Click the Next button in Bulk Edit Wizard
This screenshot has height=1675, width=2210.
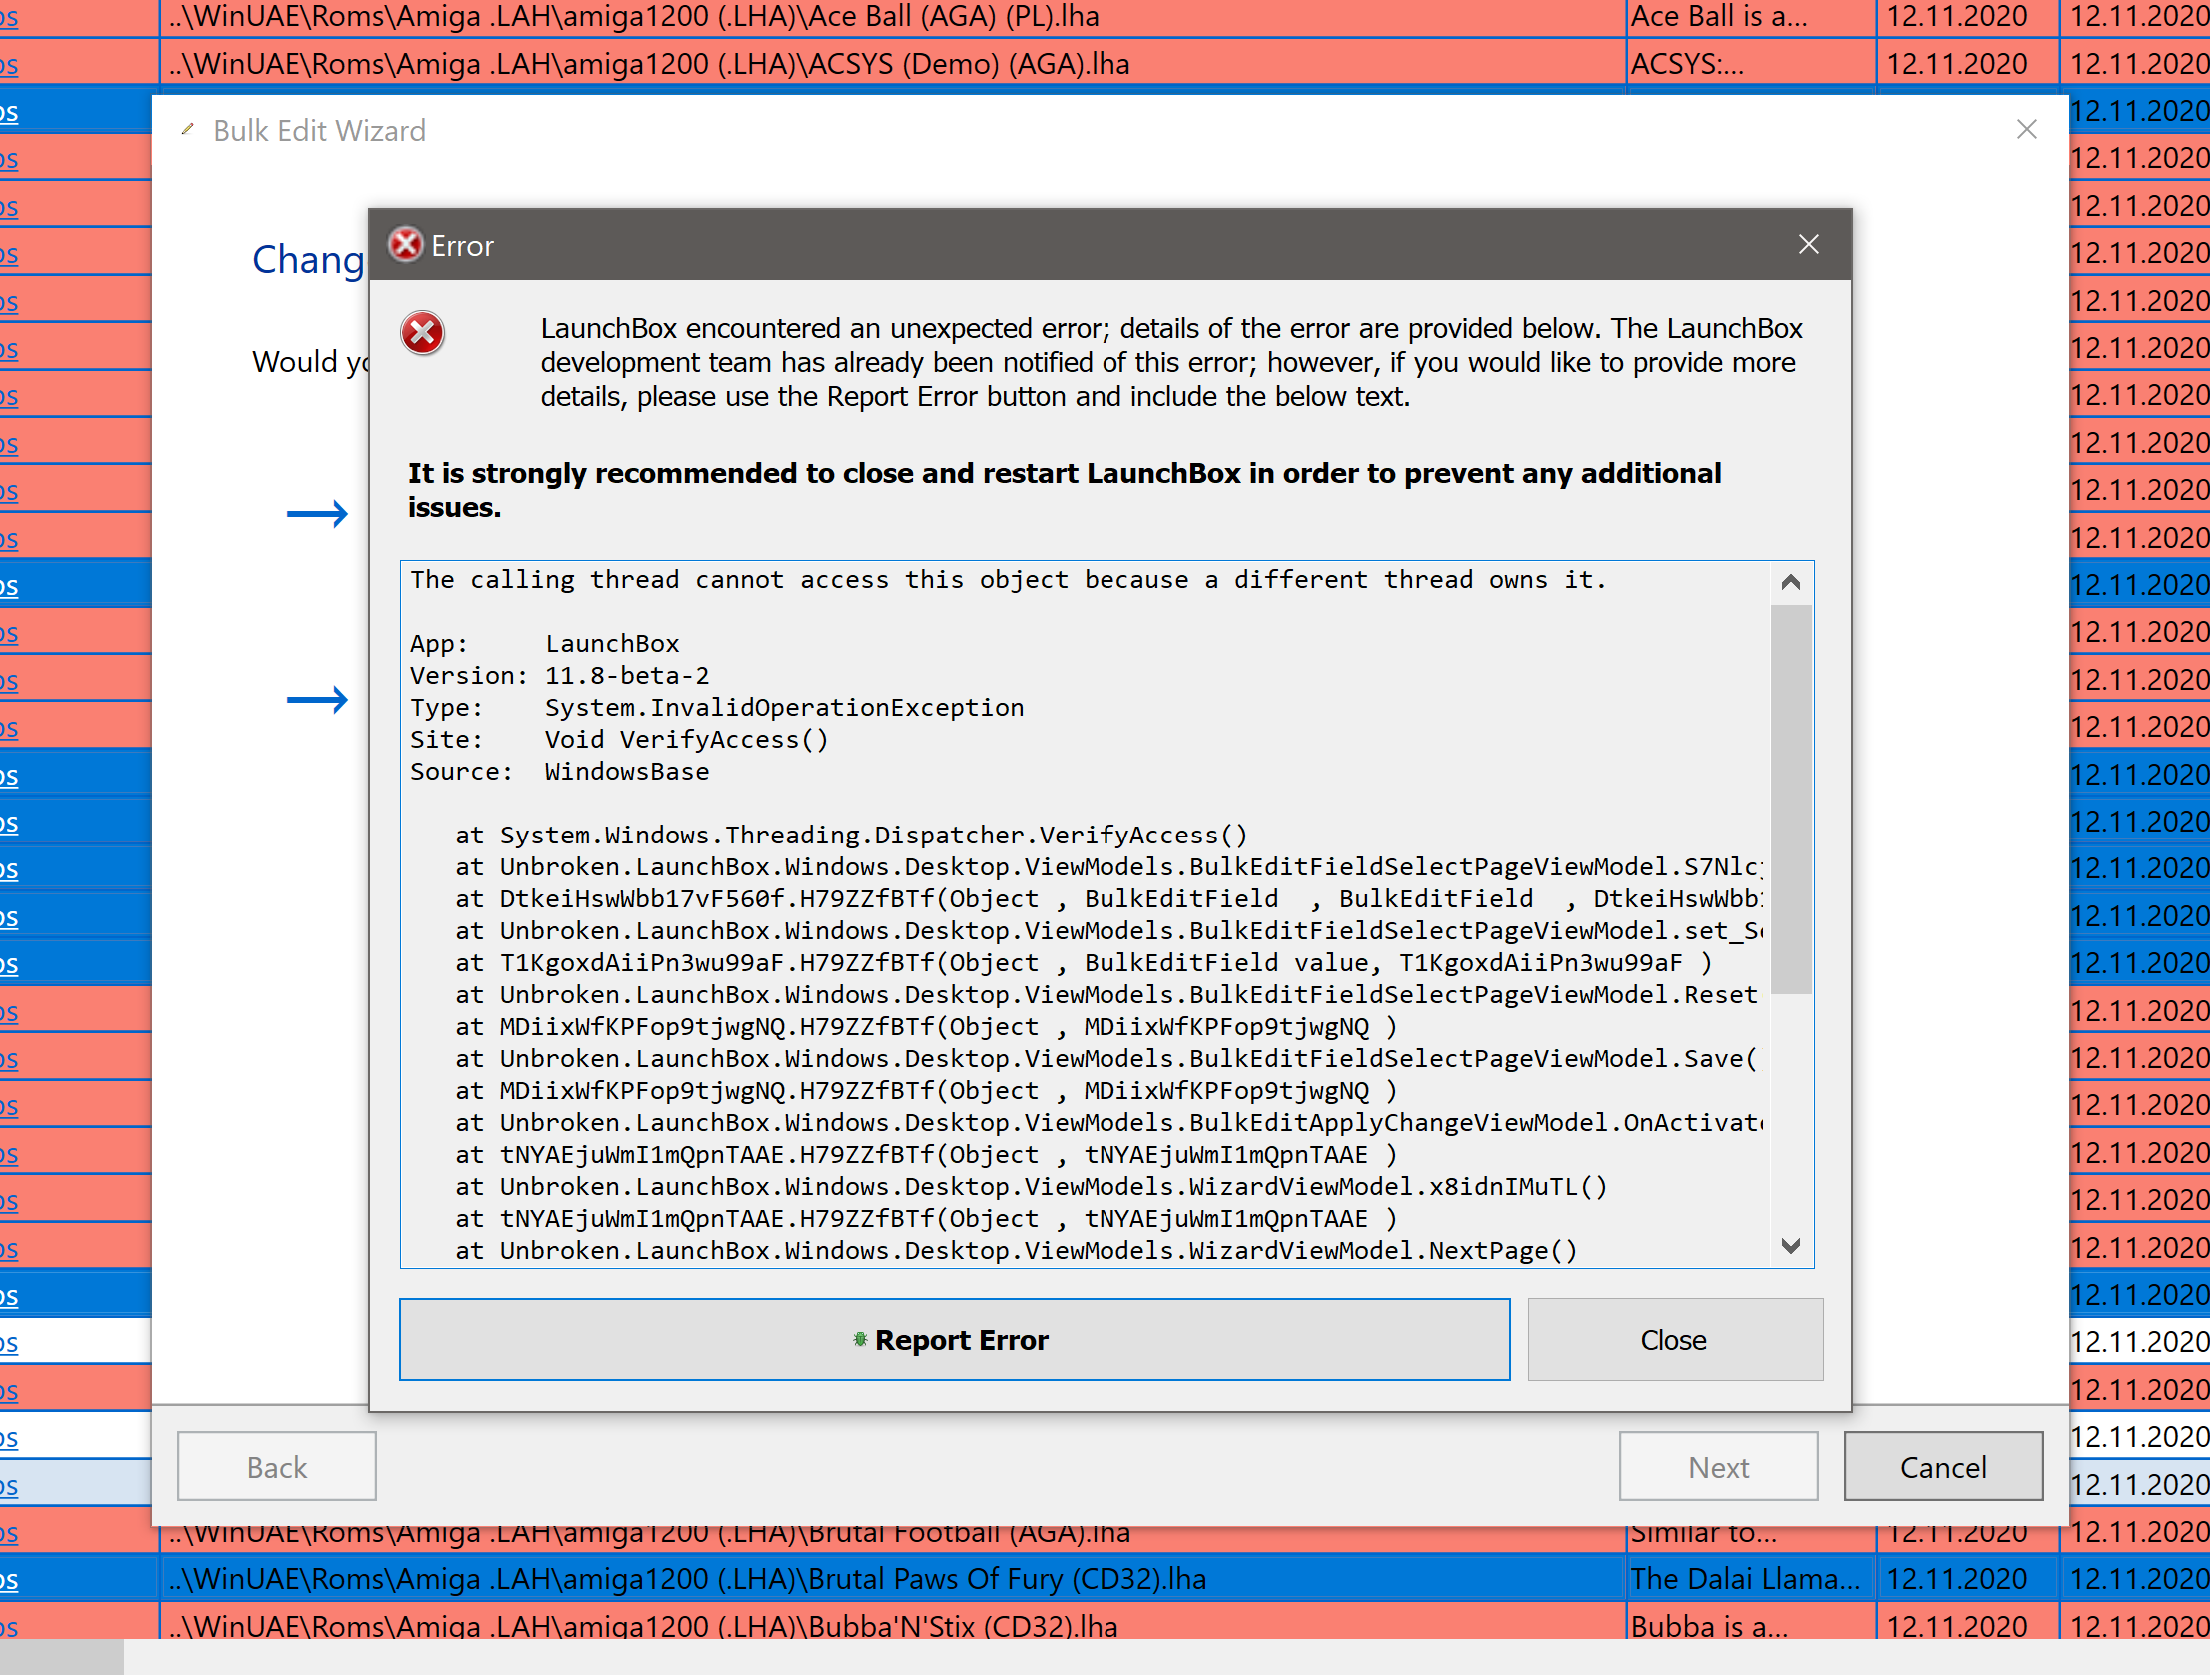1718,1466
